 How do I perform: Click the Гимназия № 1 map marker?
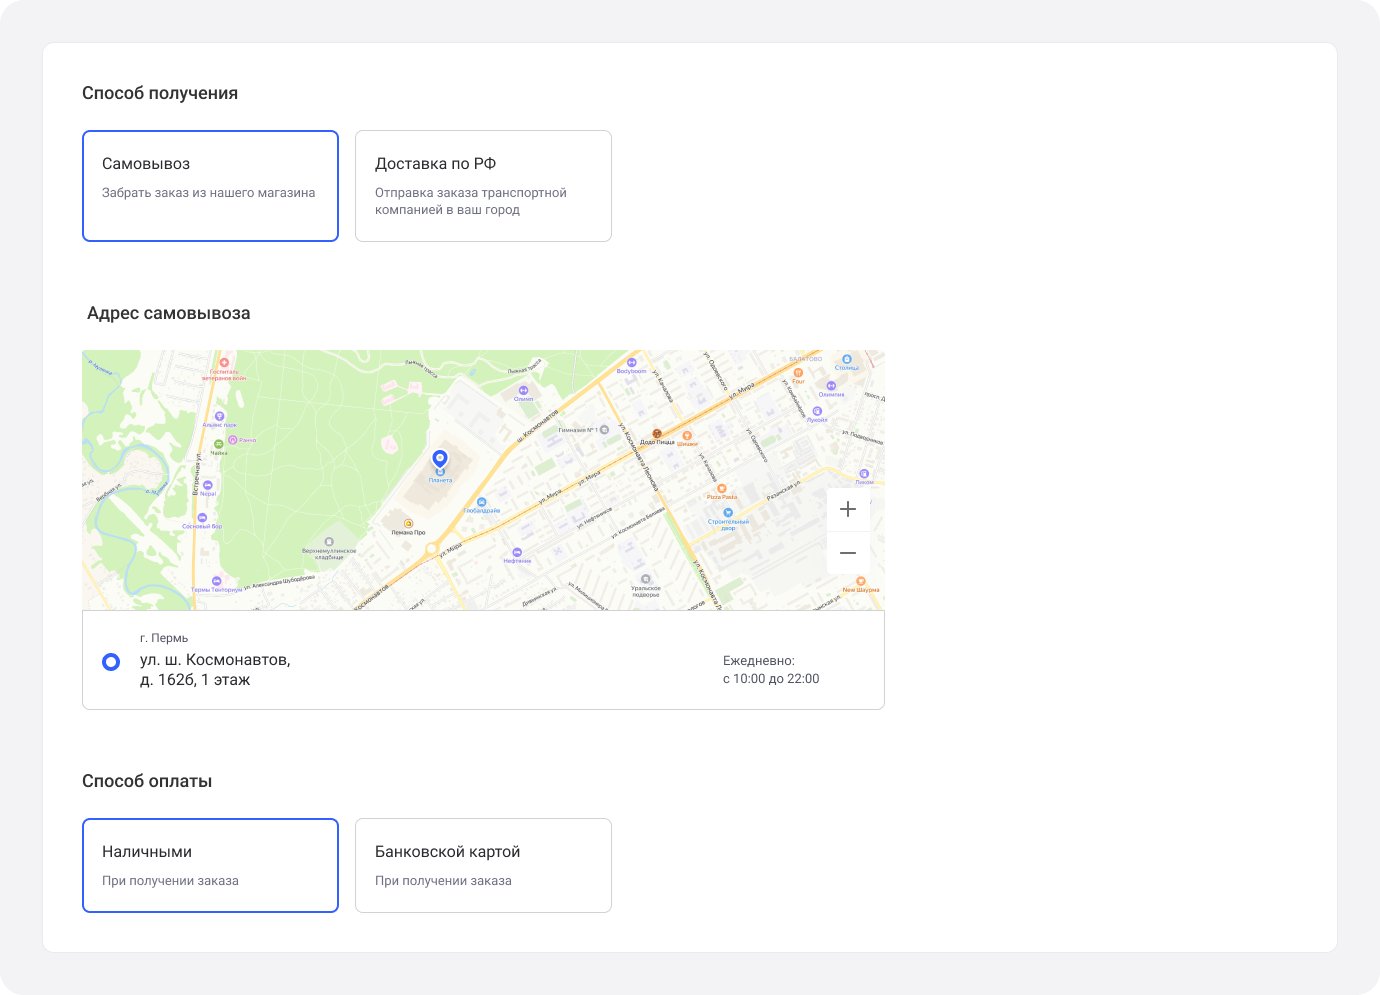[604, 430]
